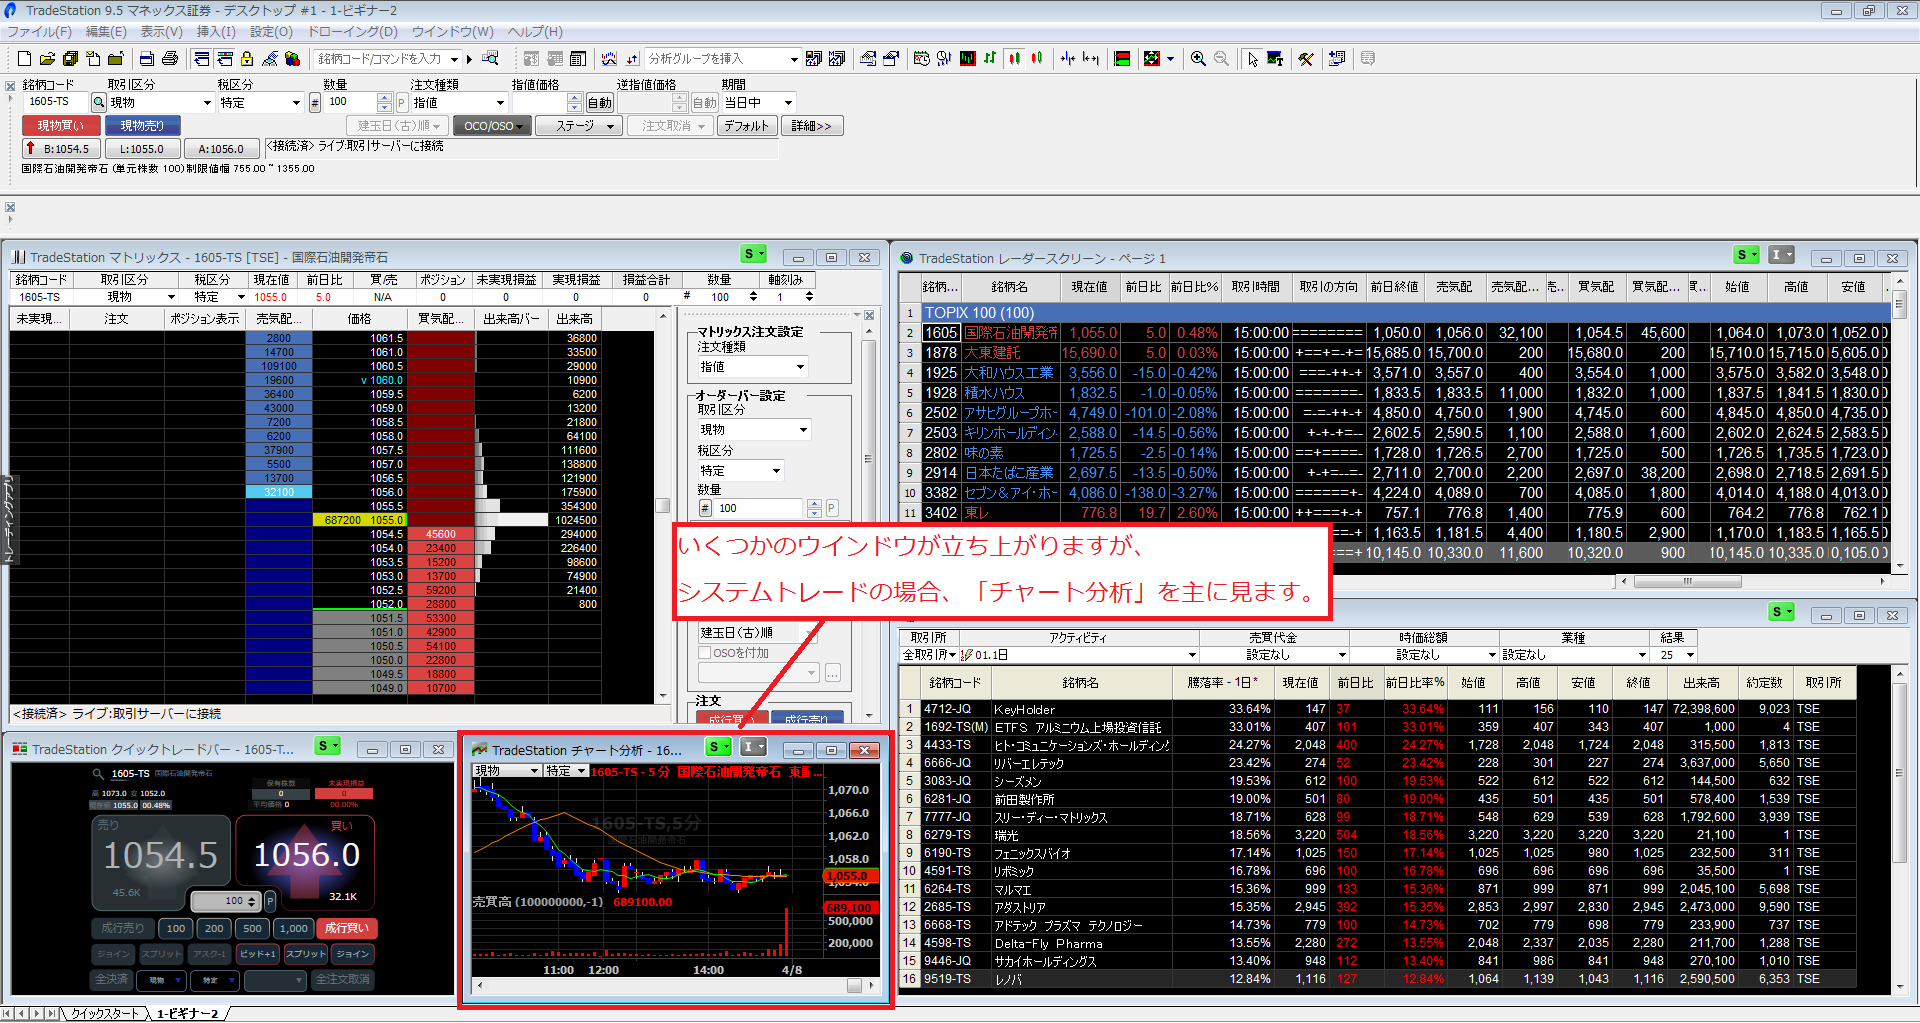Select the hollow candlestick chart icon
This screenshot has width=1920, height=1023.
coord(1037,58)
